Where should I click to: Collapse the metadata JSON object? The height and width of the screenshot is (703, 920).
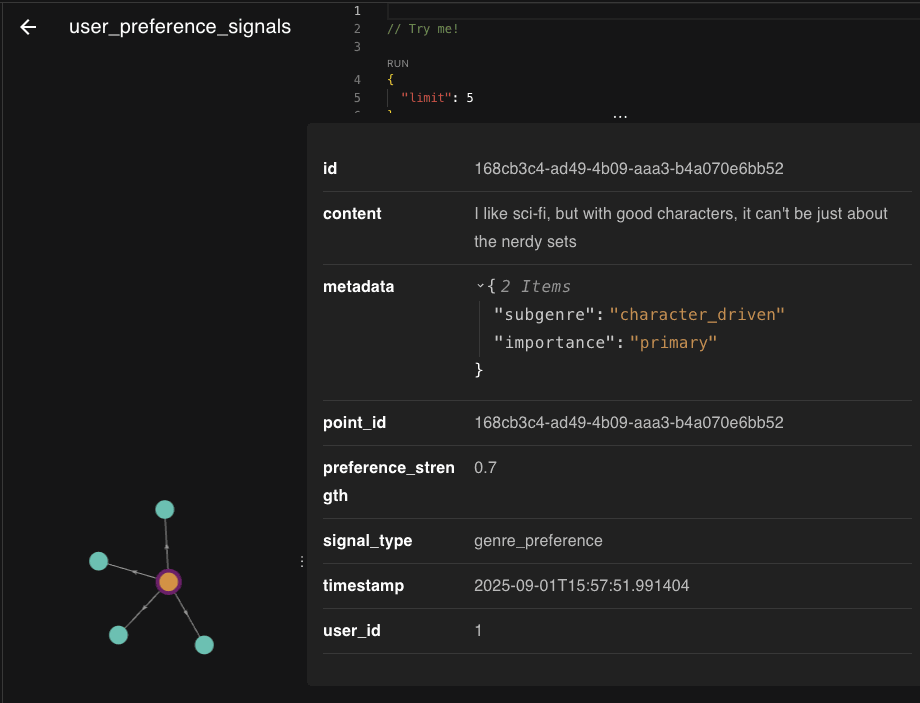pos(481,286)
